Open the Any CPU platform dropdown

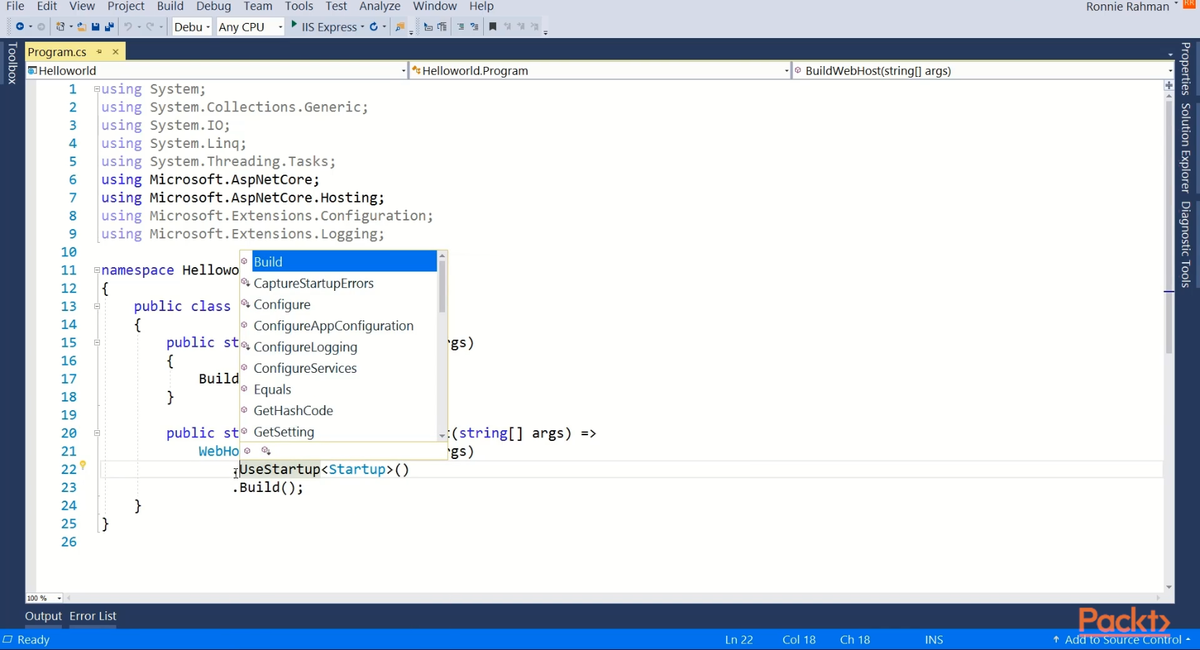[249, 27]
